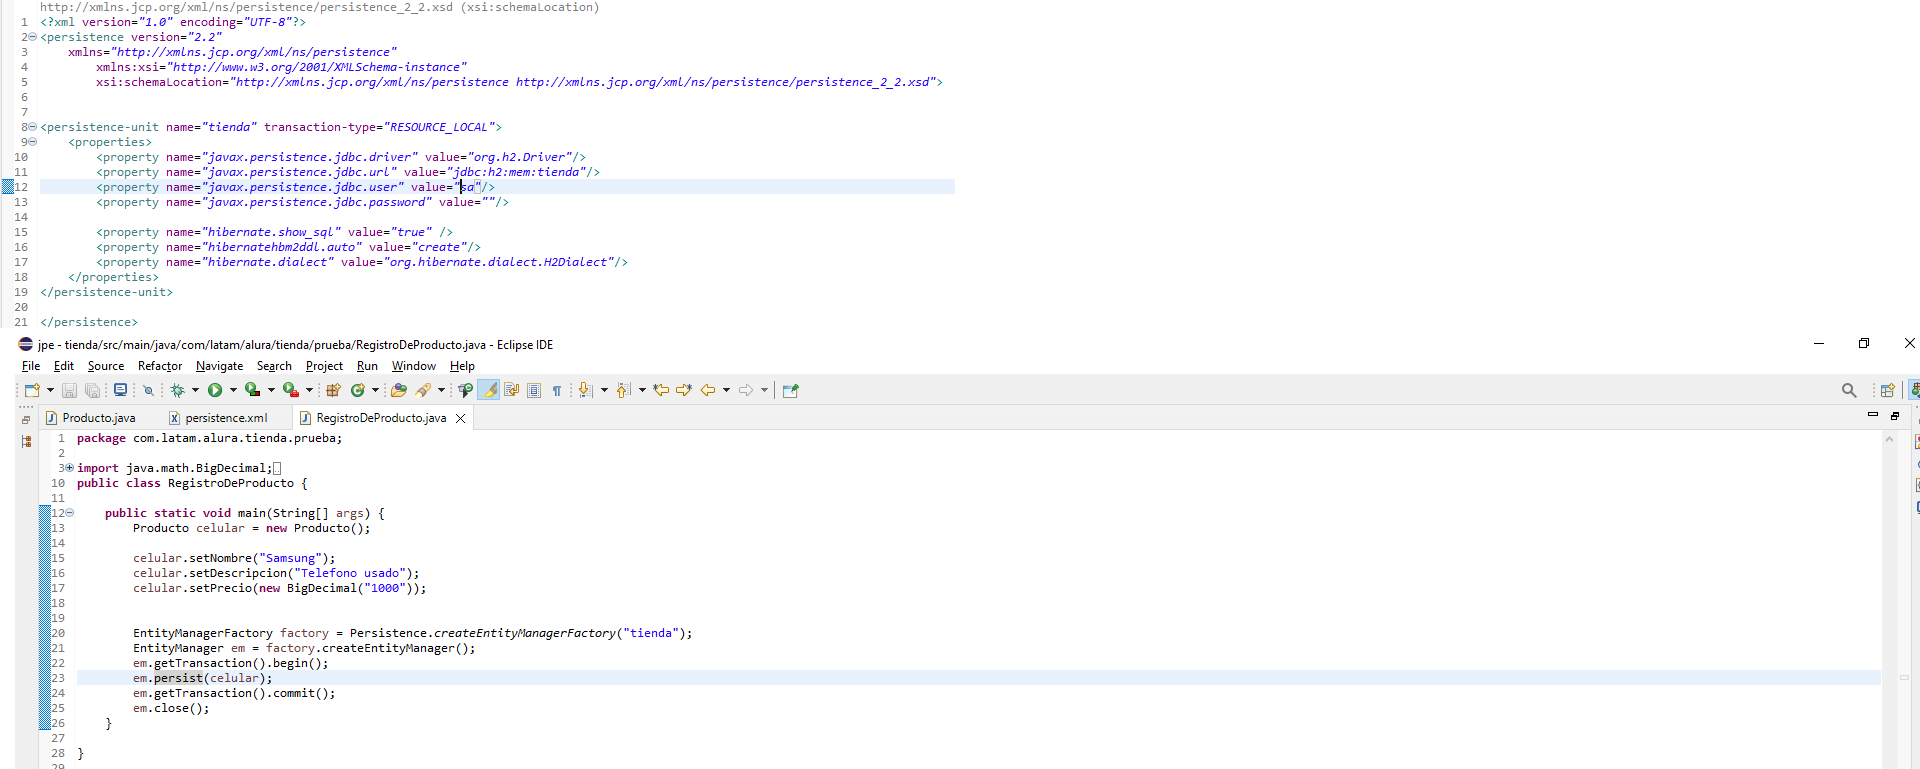The image size is (1920, 769).
Task: Click the 'hibernate.show_sql' property name
Action: tap(270, 232)
